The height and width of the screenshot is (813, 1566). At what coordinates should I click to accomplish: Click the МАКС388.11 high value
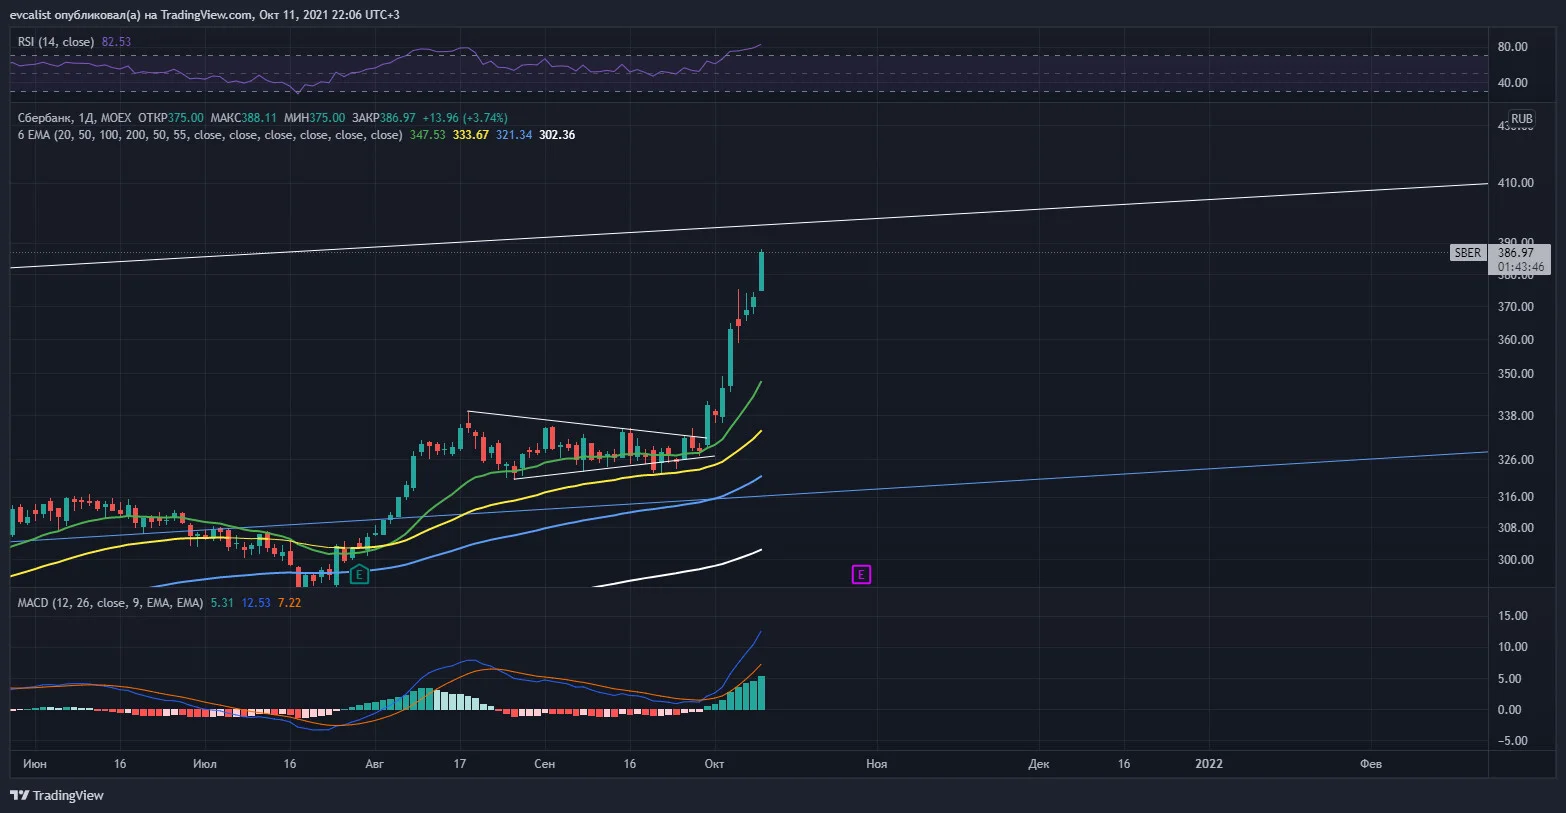[x=243, y=118]
